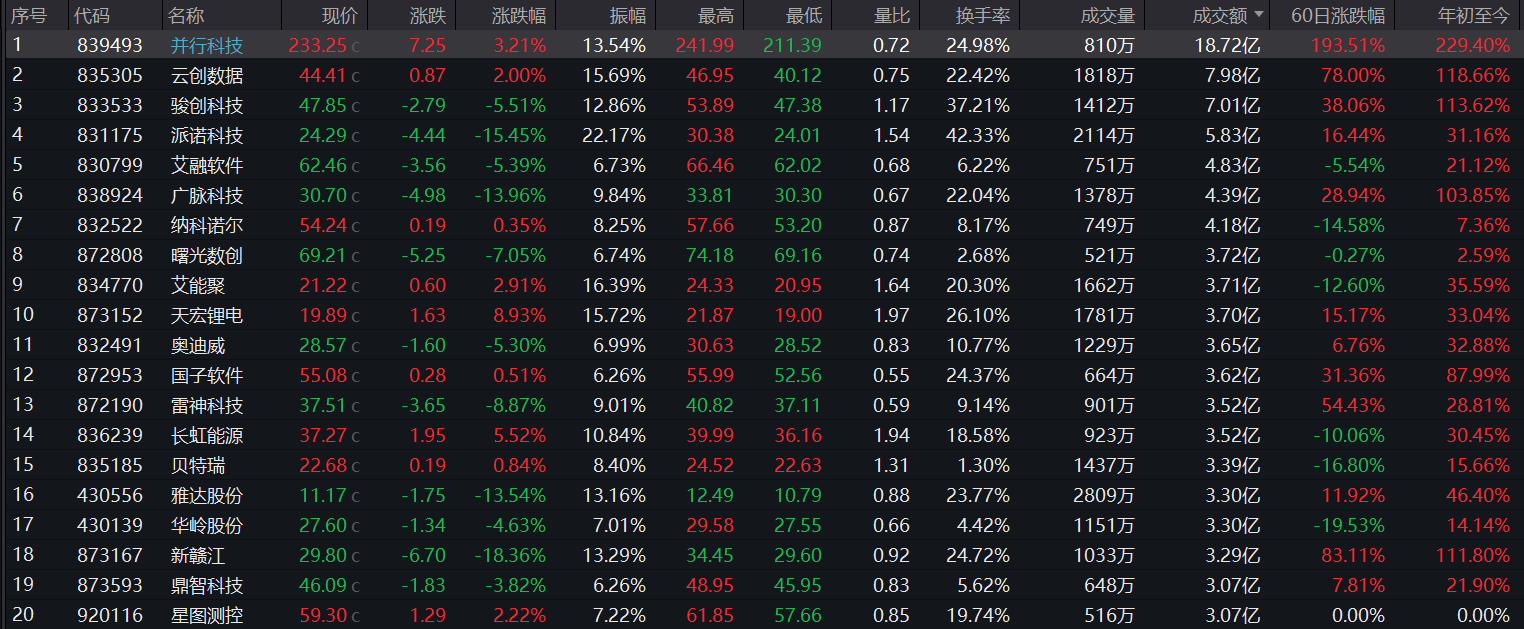Screen dimensions: 1524x629
Task: Select stock name 云创数据
Action: [207, 75]
